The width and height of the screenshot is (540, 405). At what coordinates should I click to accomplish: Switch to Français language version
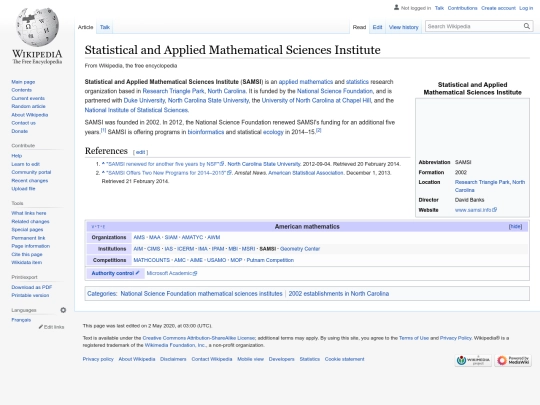(x=21, y=320)
